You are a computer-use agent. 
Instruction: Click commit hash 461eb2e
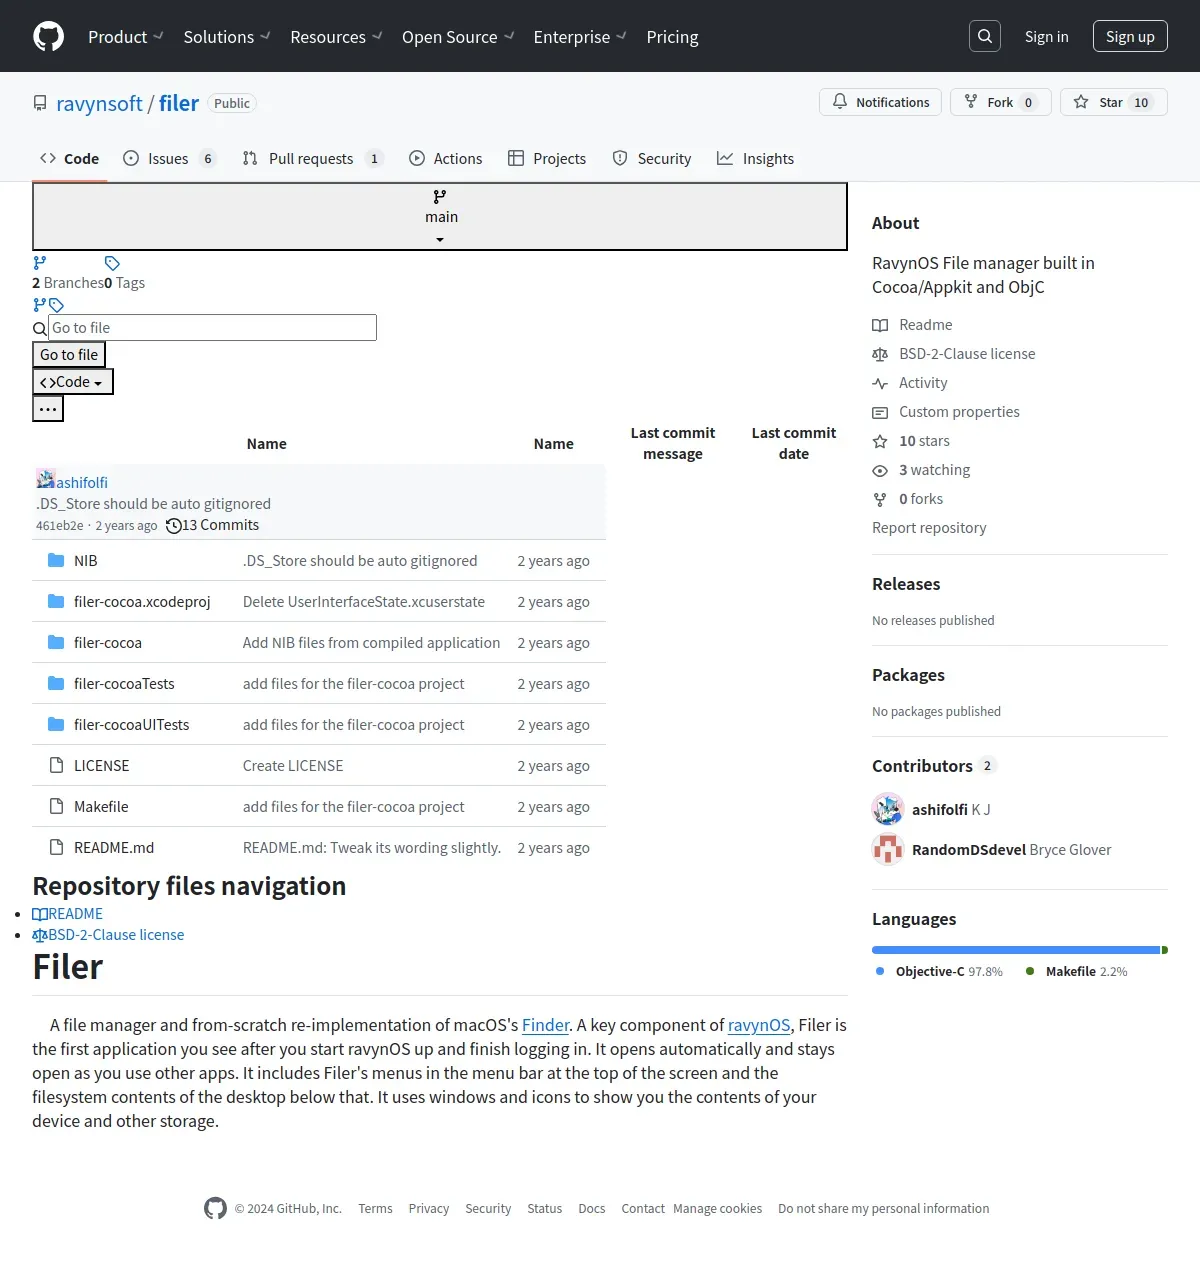pos(60,526)
